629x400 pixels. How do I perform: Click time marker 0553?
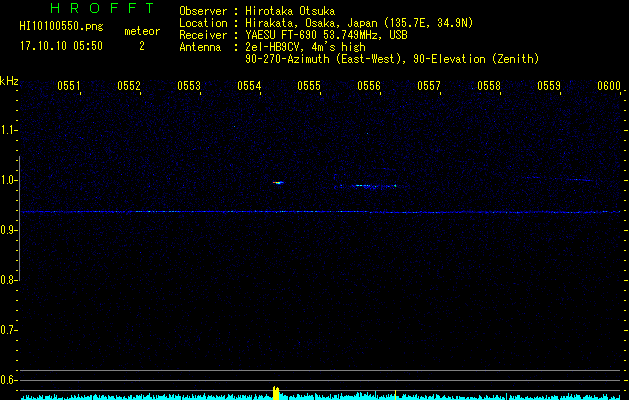[x=189, y=86]
